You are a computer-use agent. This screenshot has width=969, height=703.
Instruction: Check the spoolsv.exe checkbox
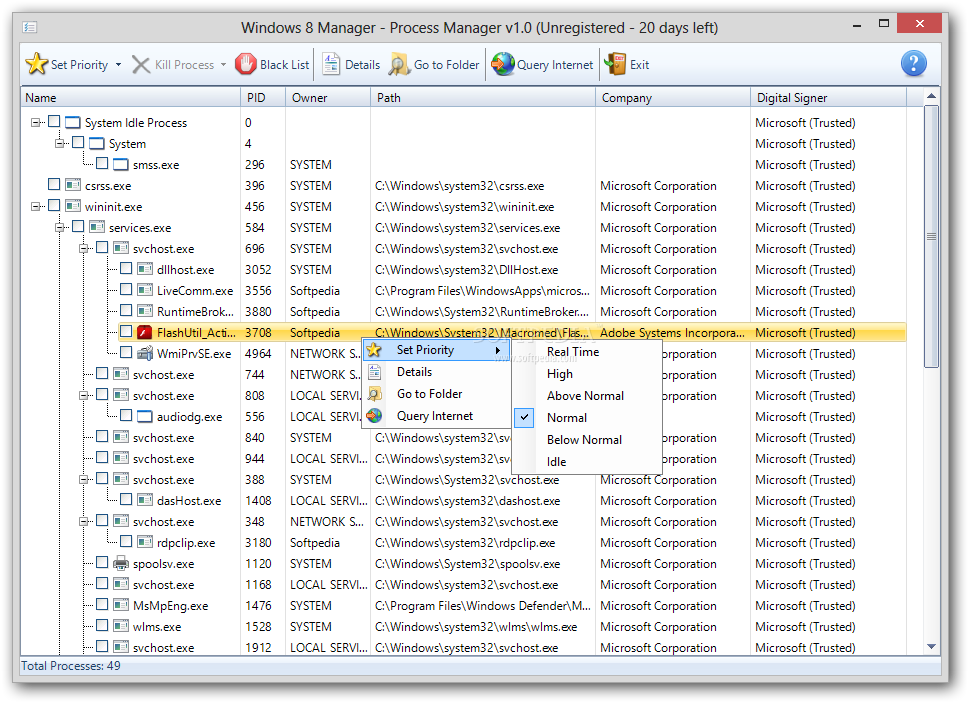click(x=102, y=563)
